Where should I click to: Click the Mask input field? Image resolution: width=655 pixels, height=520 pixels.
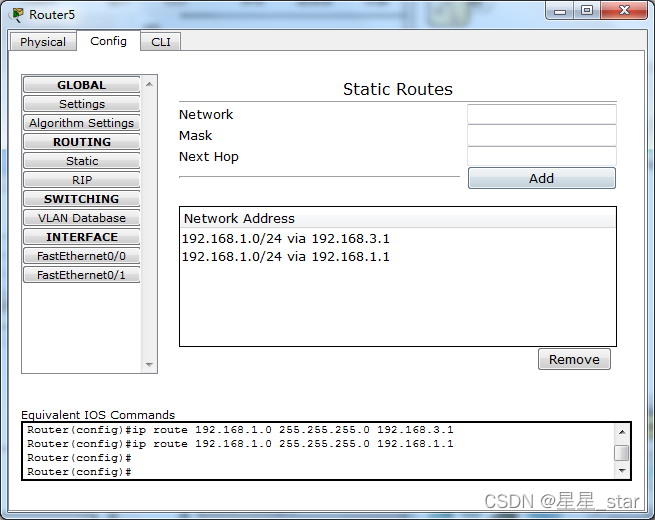(x=542, y=135)
